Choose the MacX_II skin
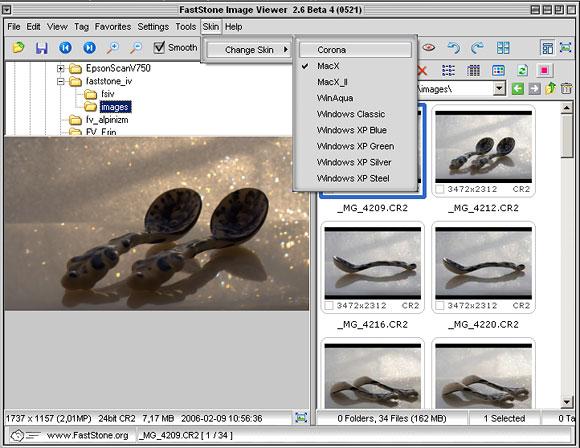 (x=355, y=82)
